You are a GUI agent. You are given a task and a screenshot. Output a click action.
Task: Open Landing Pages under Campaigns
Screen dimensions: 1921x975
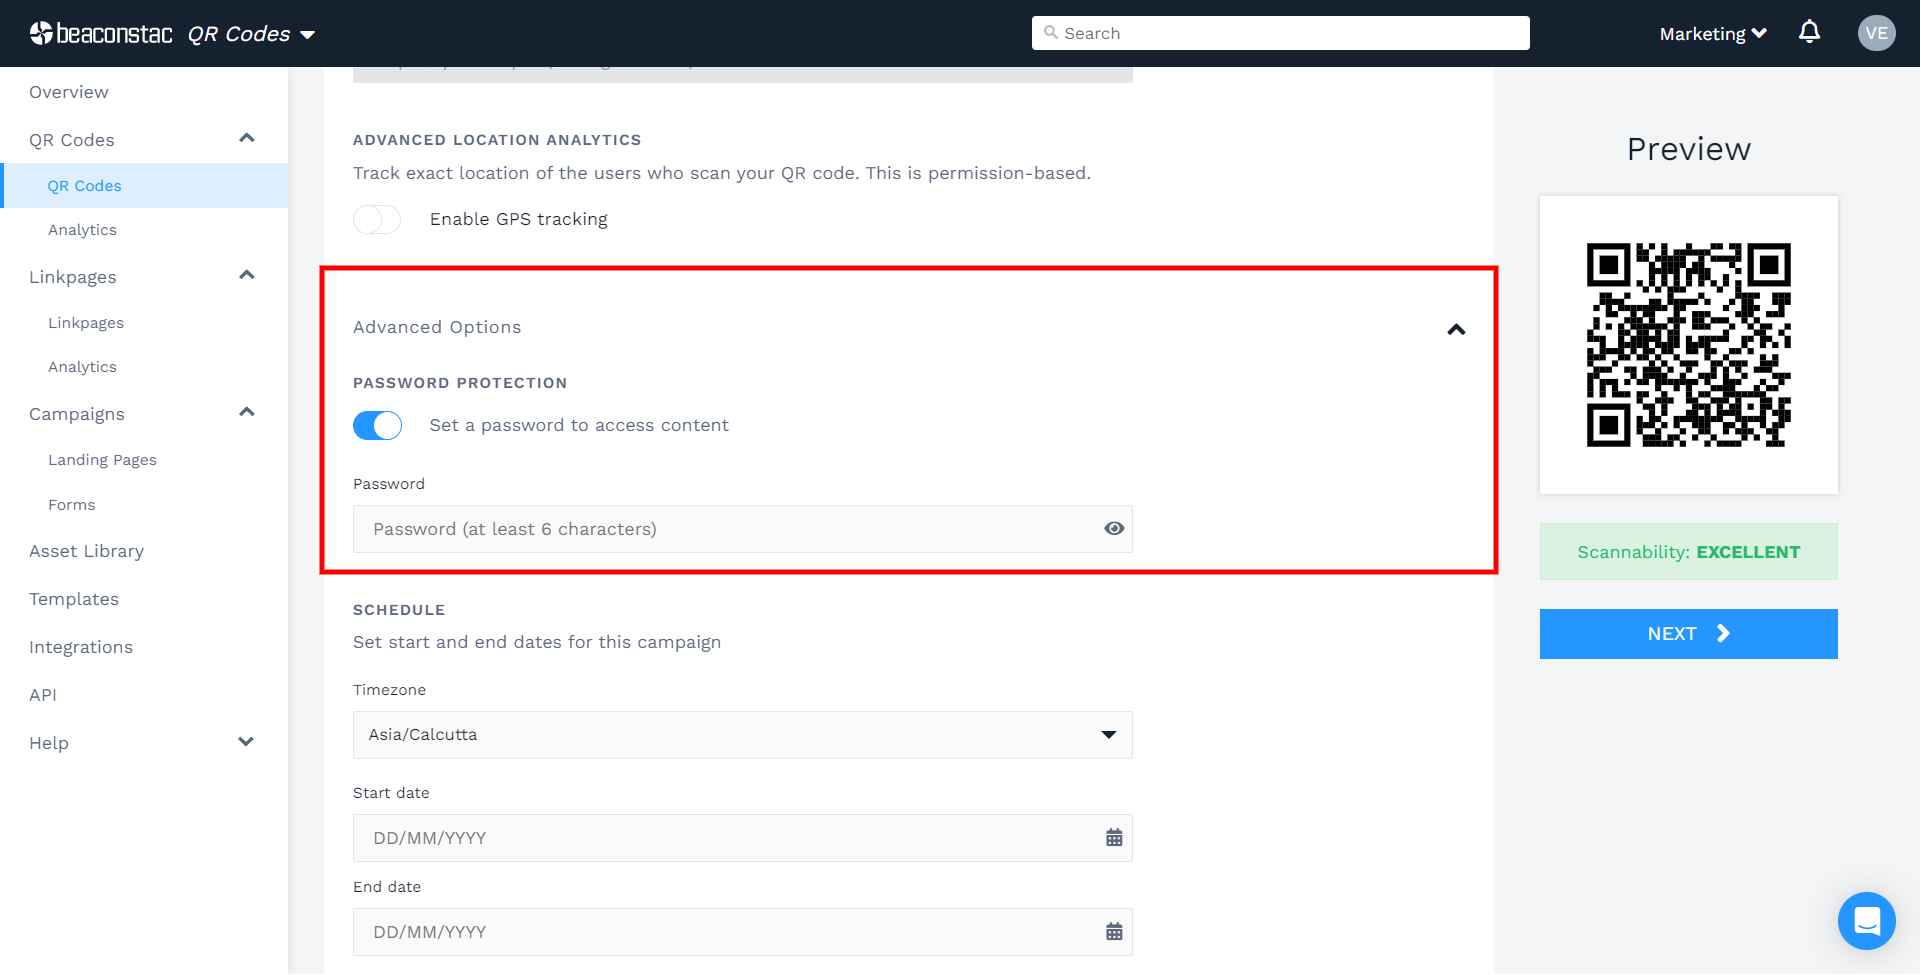click(102, 460)
